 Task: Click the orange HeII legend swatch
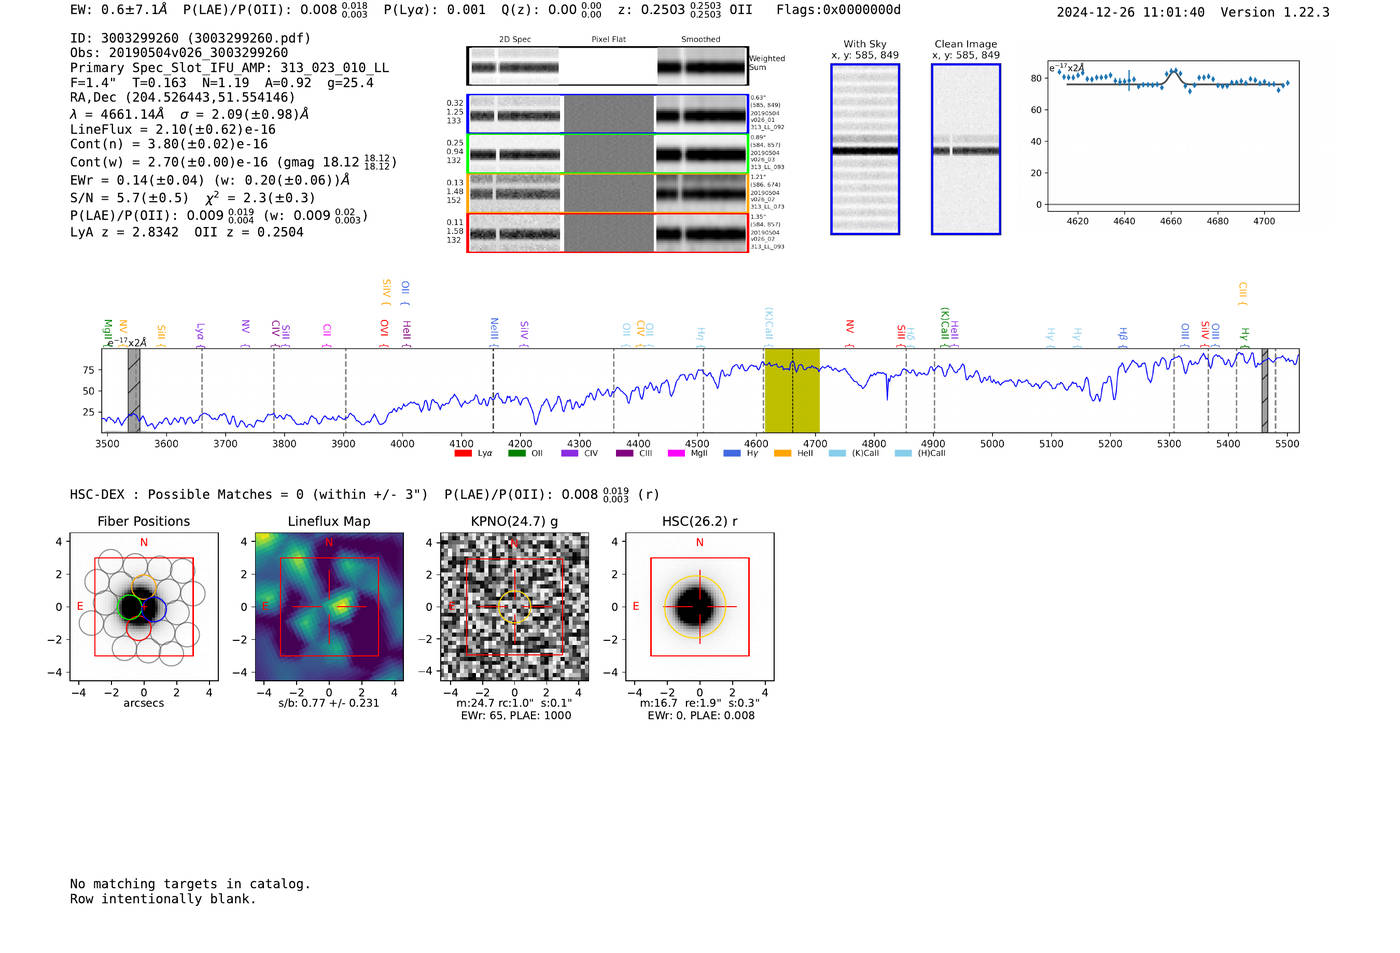[783, 453]
